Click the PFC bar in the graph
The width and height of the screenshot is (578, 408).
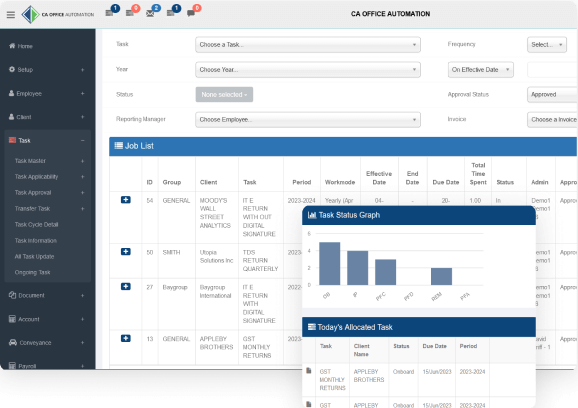(386, 272)
